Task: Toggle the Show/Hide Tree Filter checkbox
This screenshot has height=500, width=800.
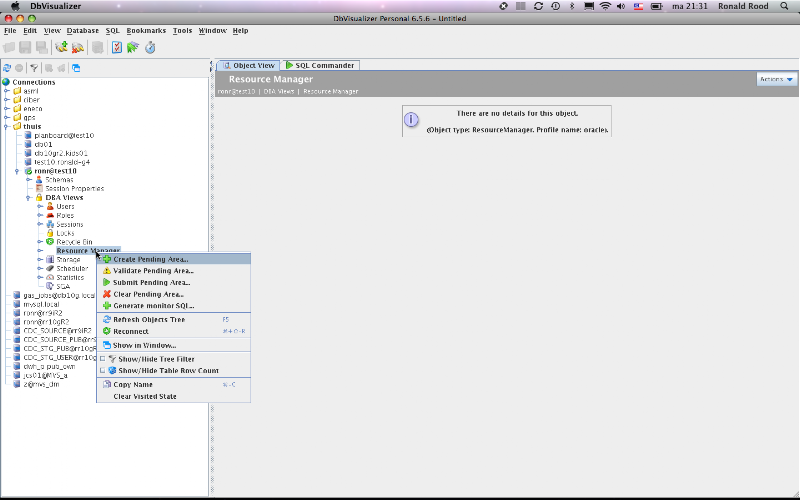Action: [103, 359]
